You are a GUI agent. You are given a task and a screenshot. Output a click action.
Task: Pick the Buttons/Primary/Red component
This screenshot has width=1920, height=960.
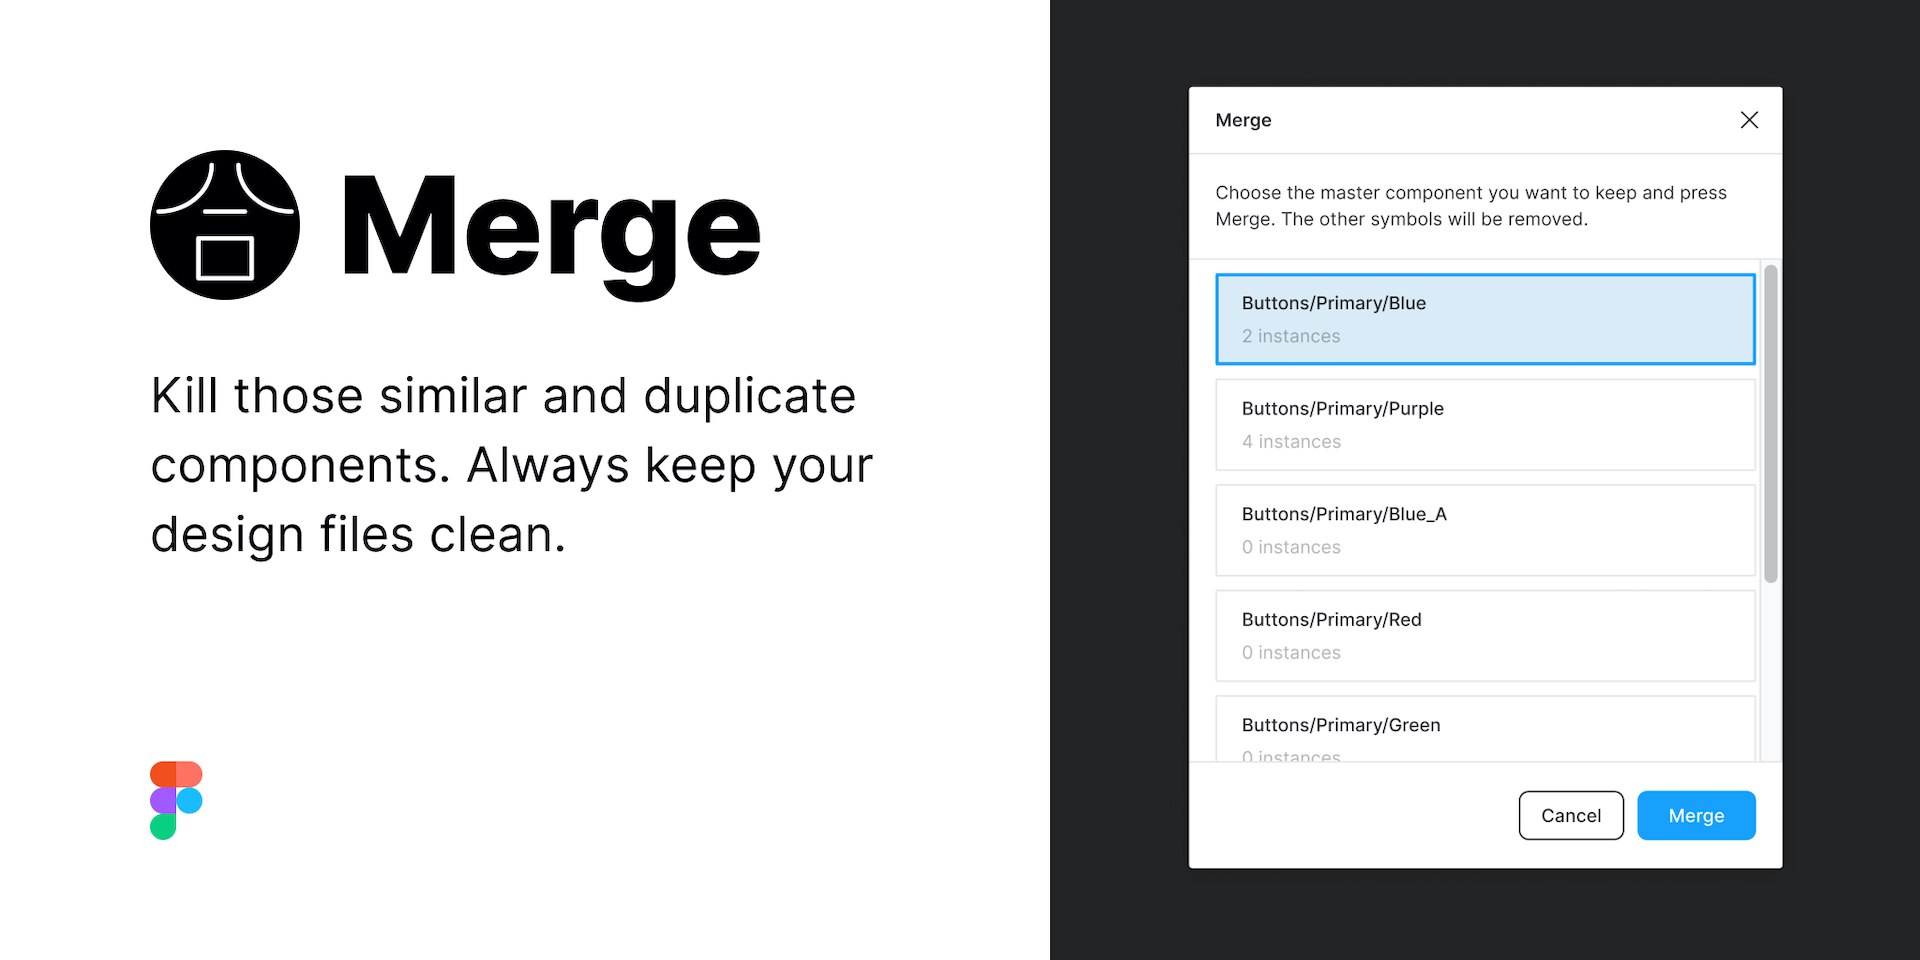(1485, 635)
